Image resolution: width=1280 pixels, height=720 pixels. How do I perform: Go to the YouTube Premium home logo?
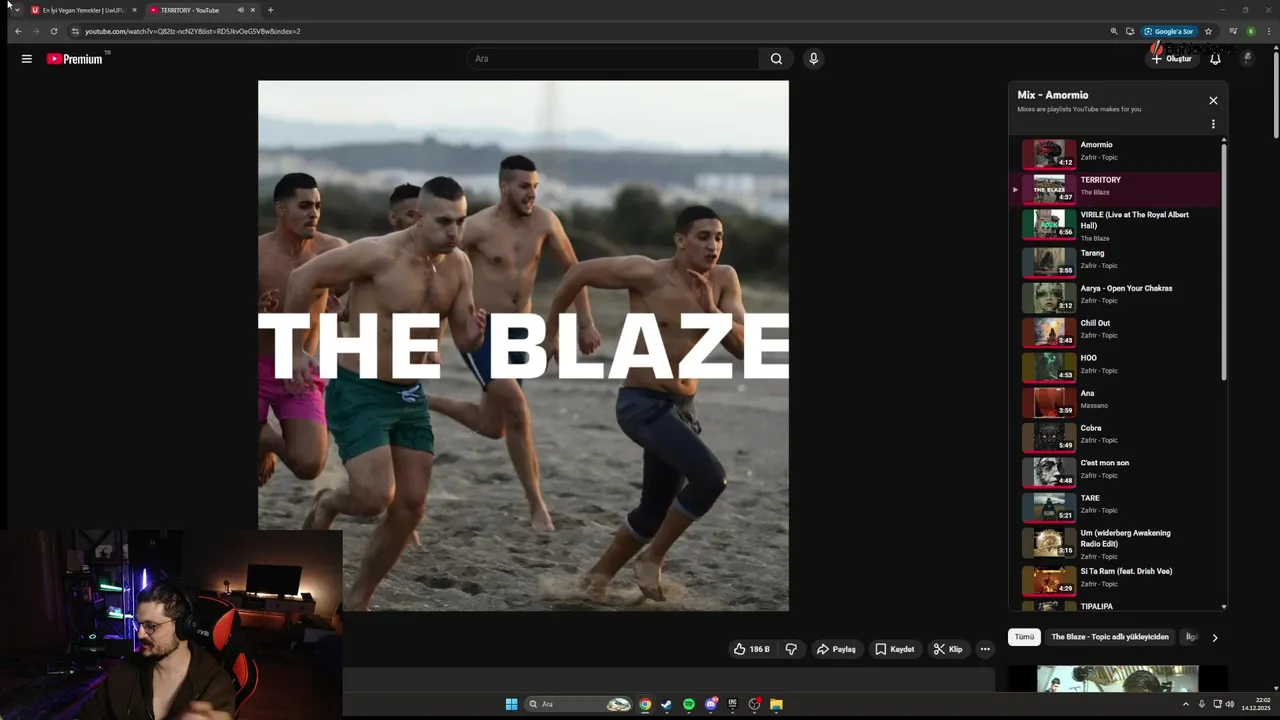[x=75, y=59]
